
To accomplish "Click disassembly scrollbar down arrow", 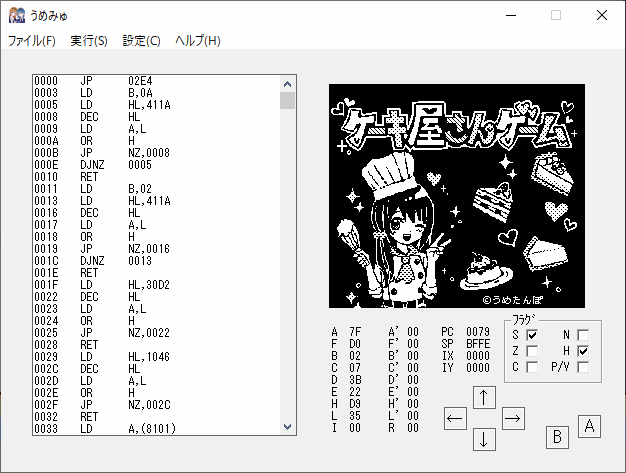I will (x=287, y=427).
